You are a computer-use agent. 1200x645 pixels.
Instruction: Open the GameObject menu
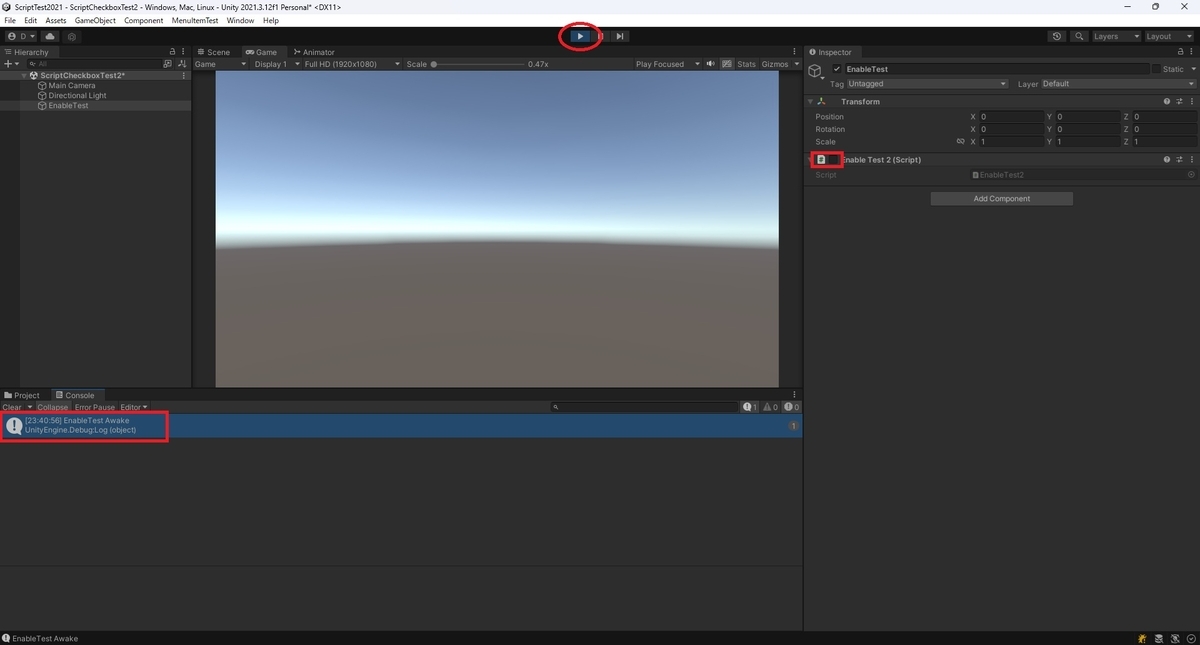(x=95, y=19)
